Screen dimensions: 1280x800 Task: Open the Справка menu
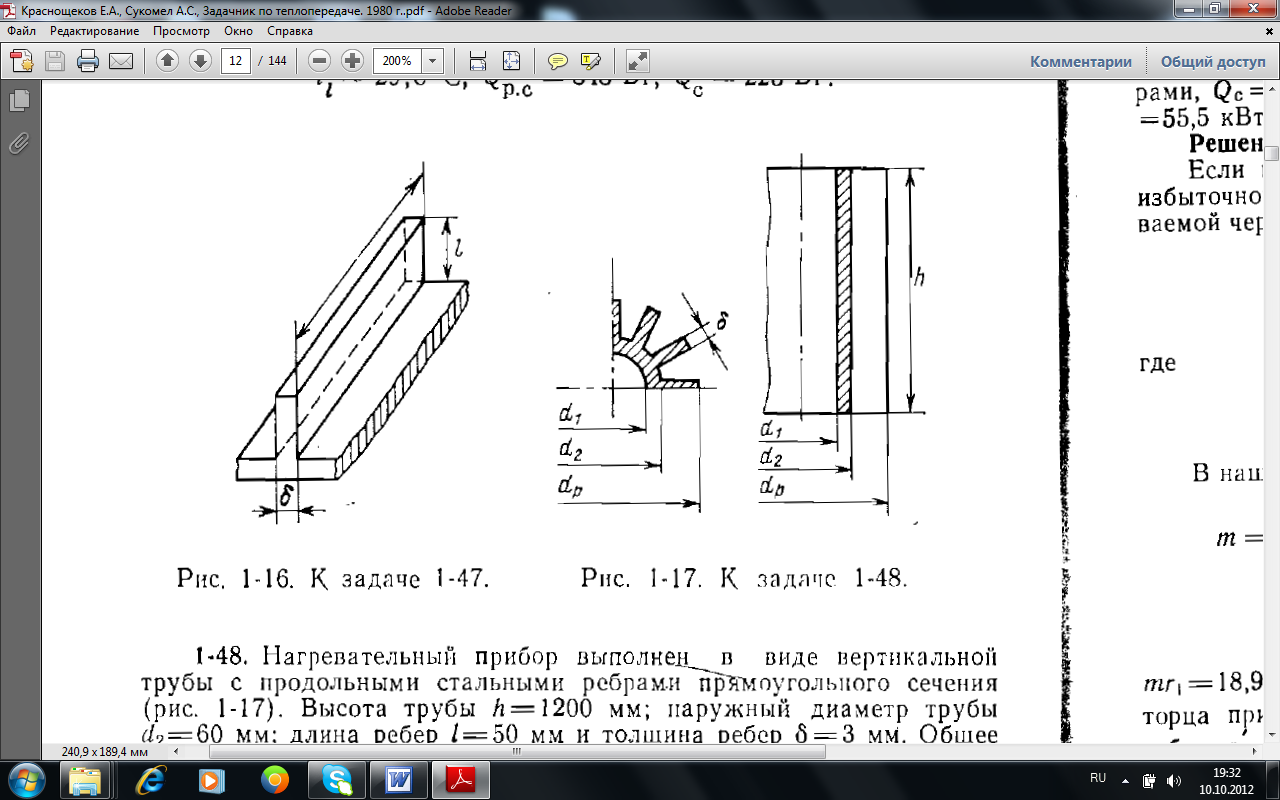[x=290, y=31]
